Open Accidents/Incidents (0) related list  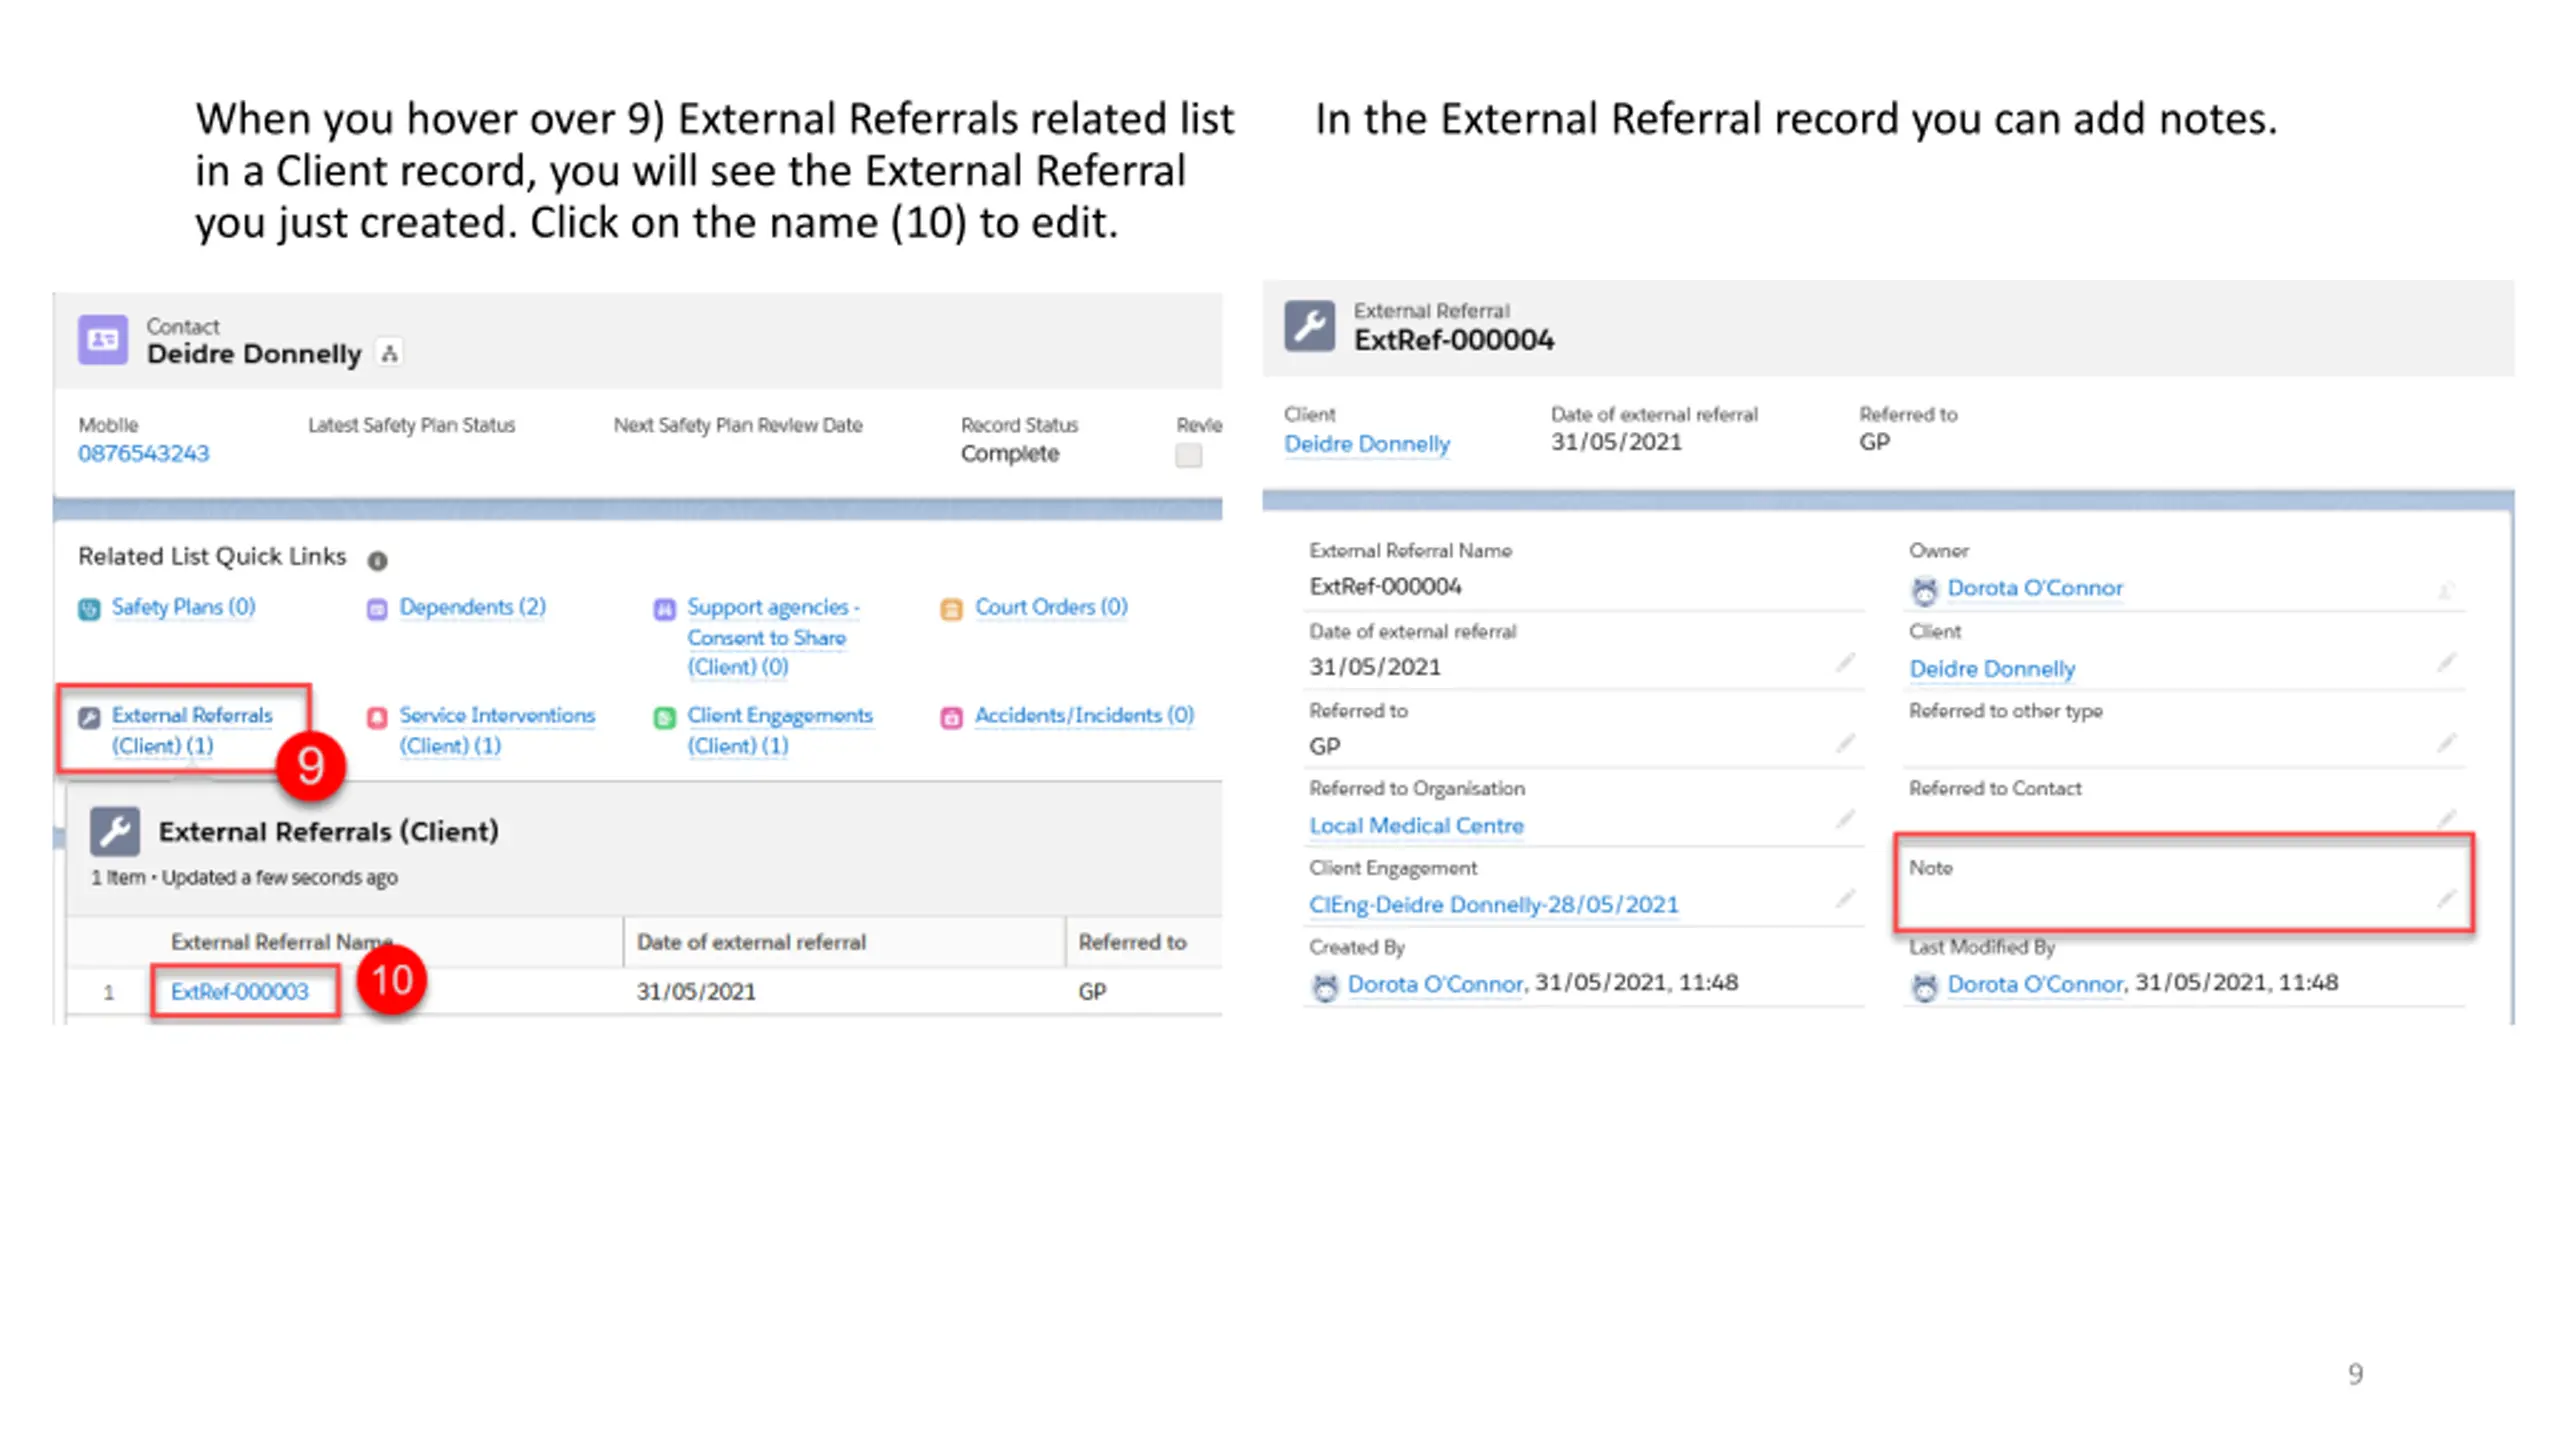coord(1084,715)
